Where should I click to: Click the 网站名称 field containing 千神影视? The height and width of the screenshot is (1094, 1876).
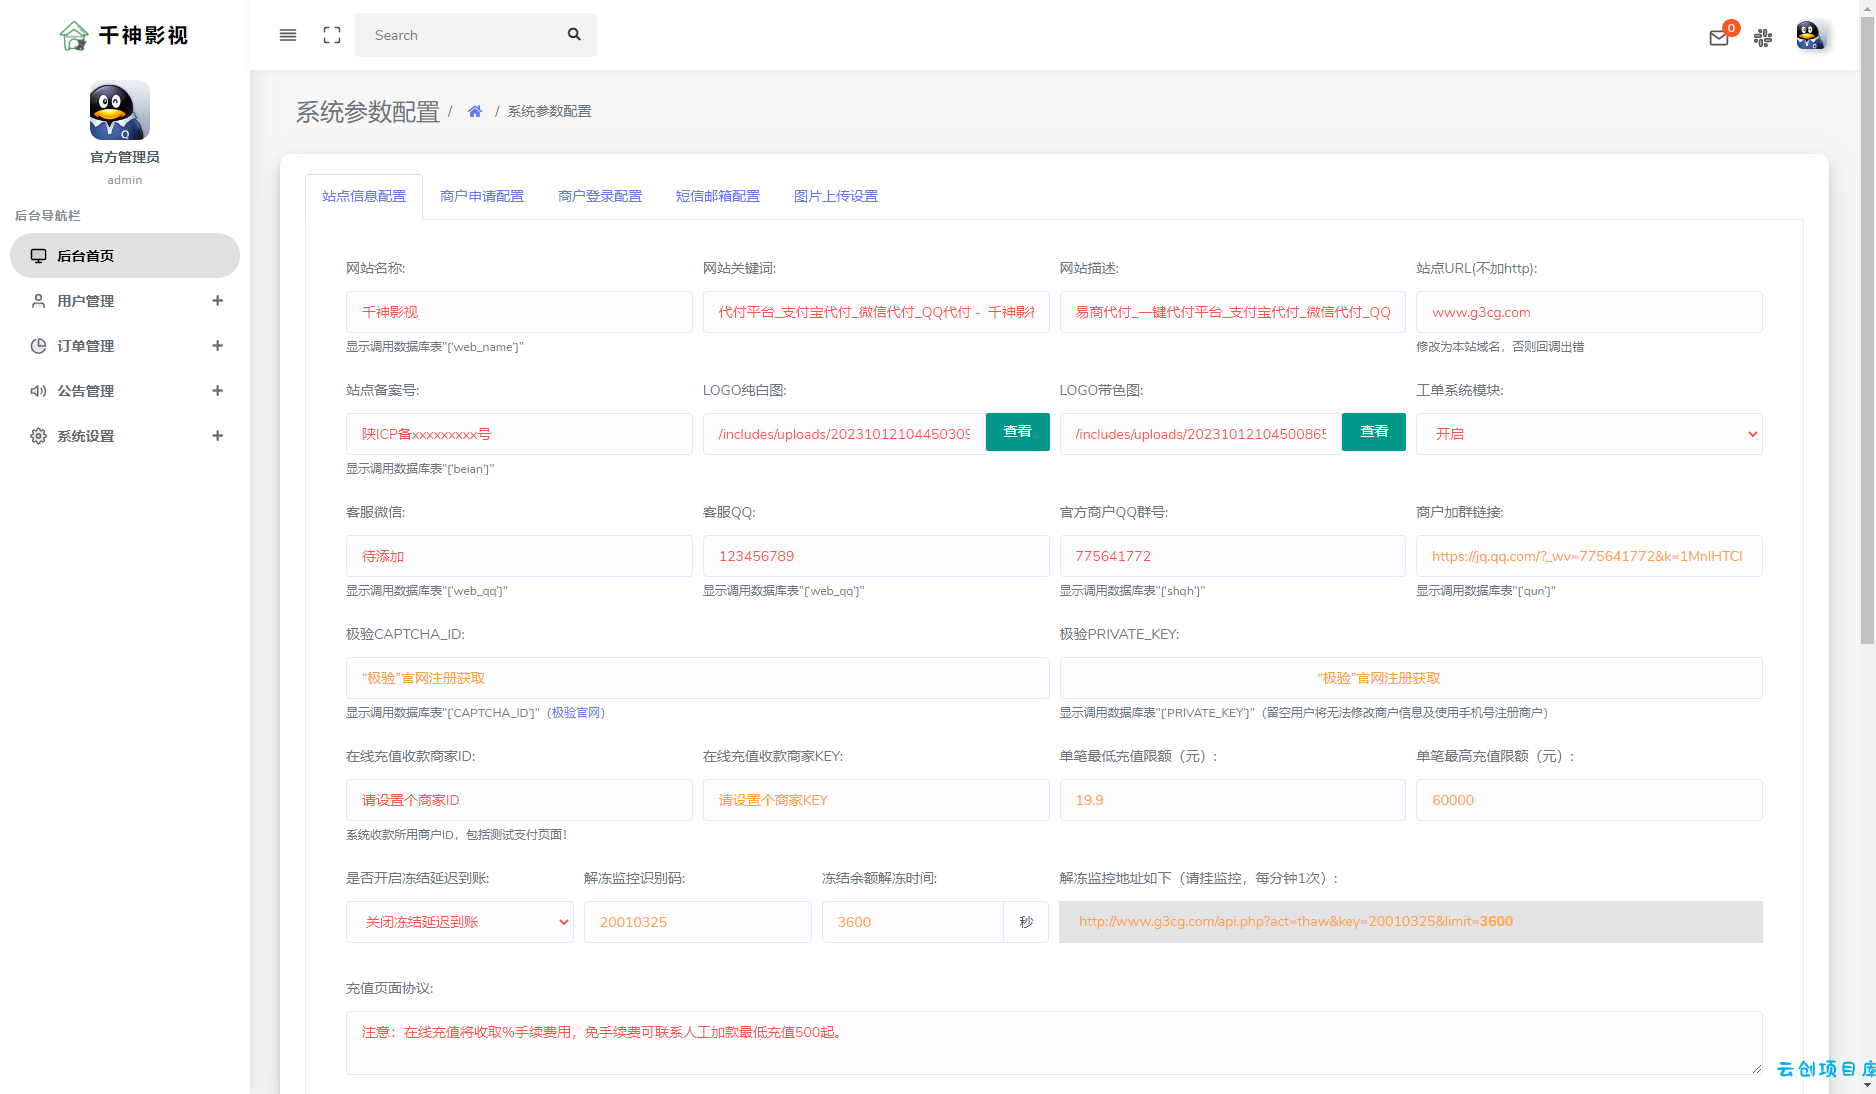[519, 312]
